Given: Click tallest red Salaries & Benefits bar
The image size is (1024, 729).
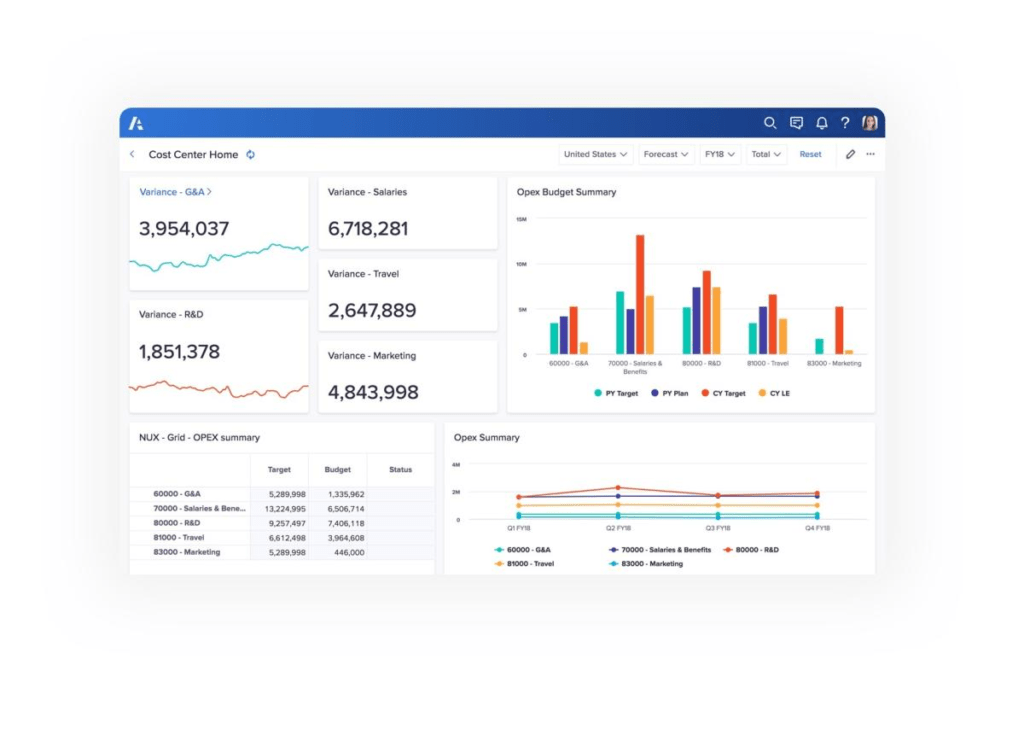Looking at the screenshot, I should click(x=640, y=295).
